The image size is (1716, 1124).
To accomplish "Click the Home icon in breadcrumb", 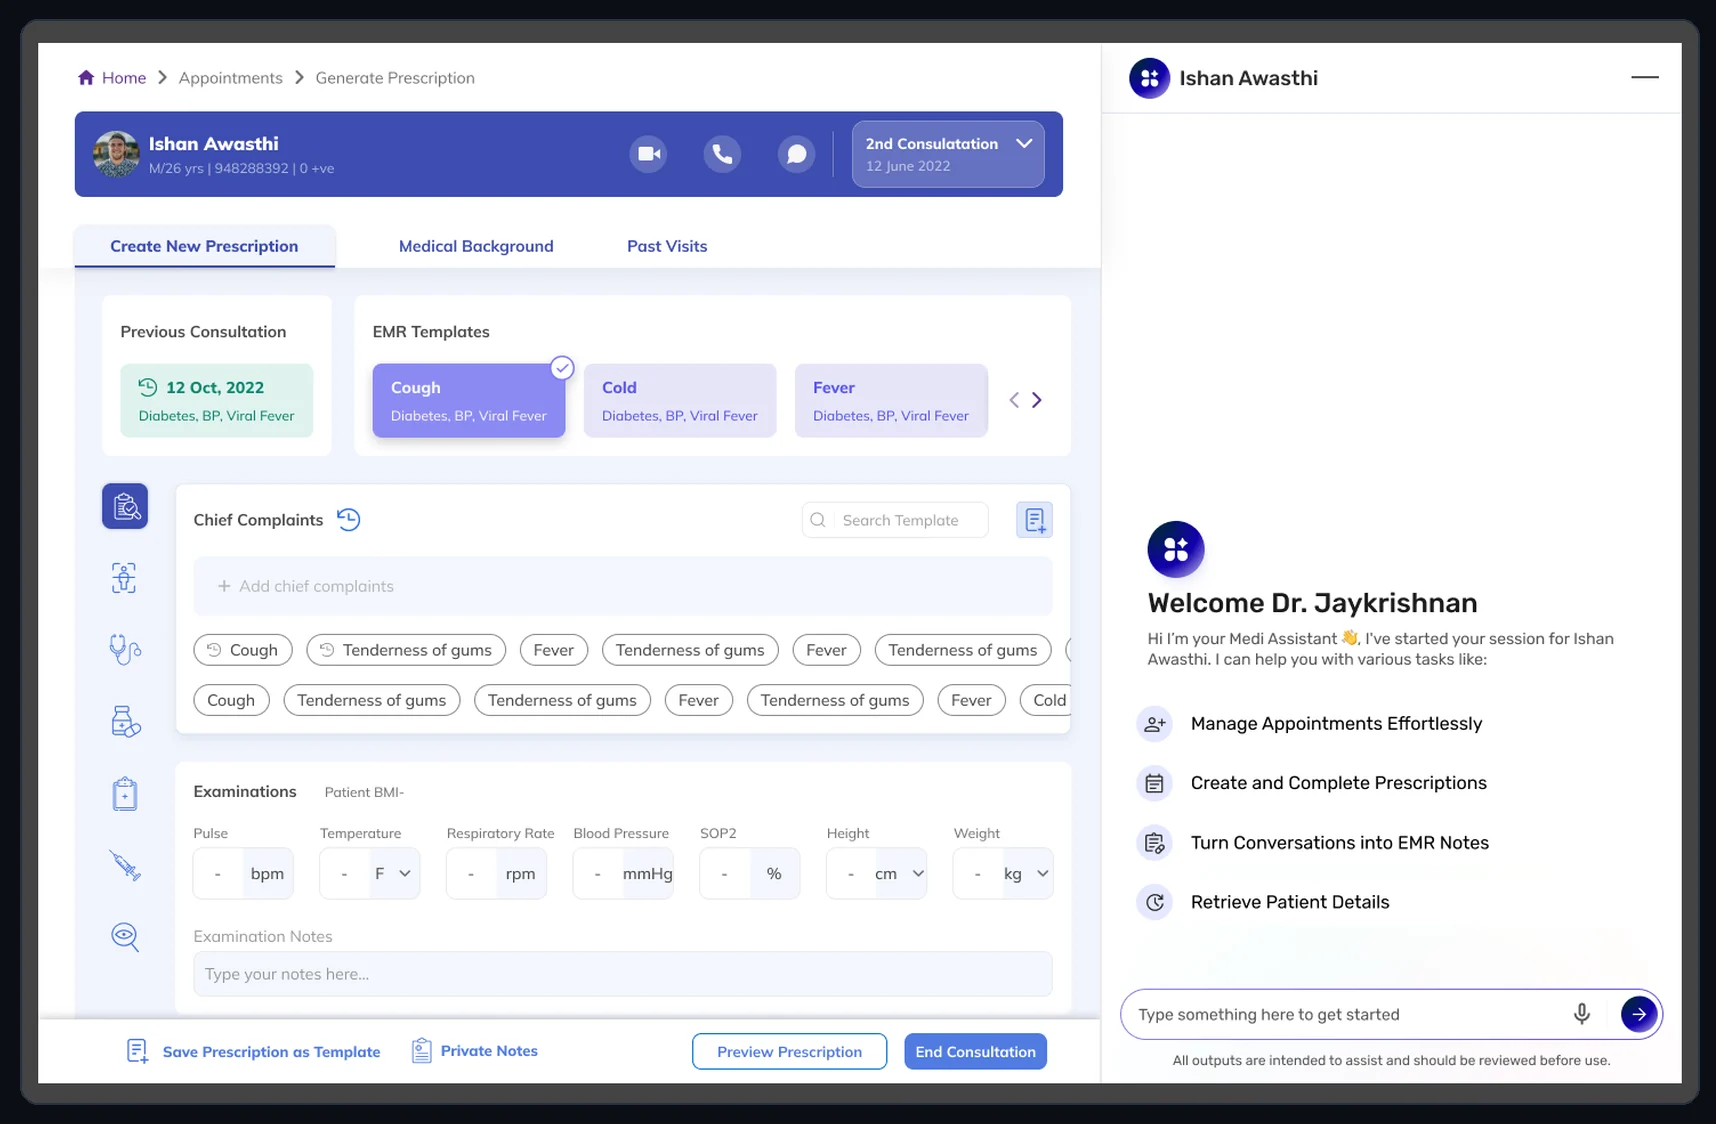I will 86,78.
